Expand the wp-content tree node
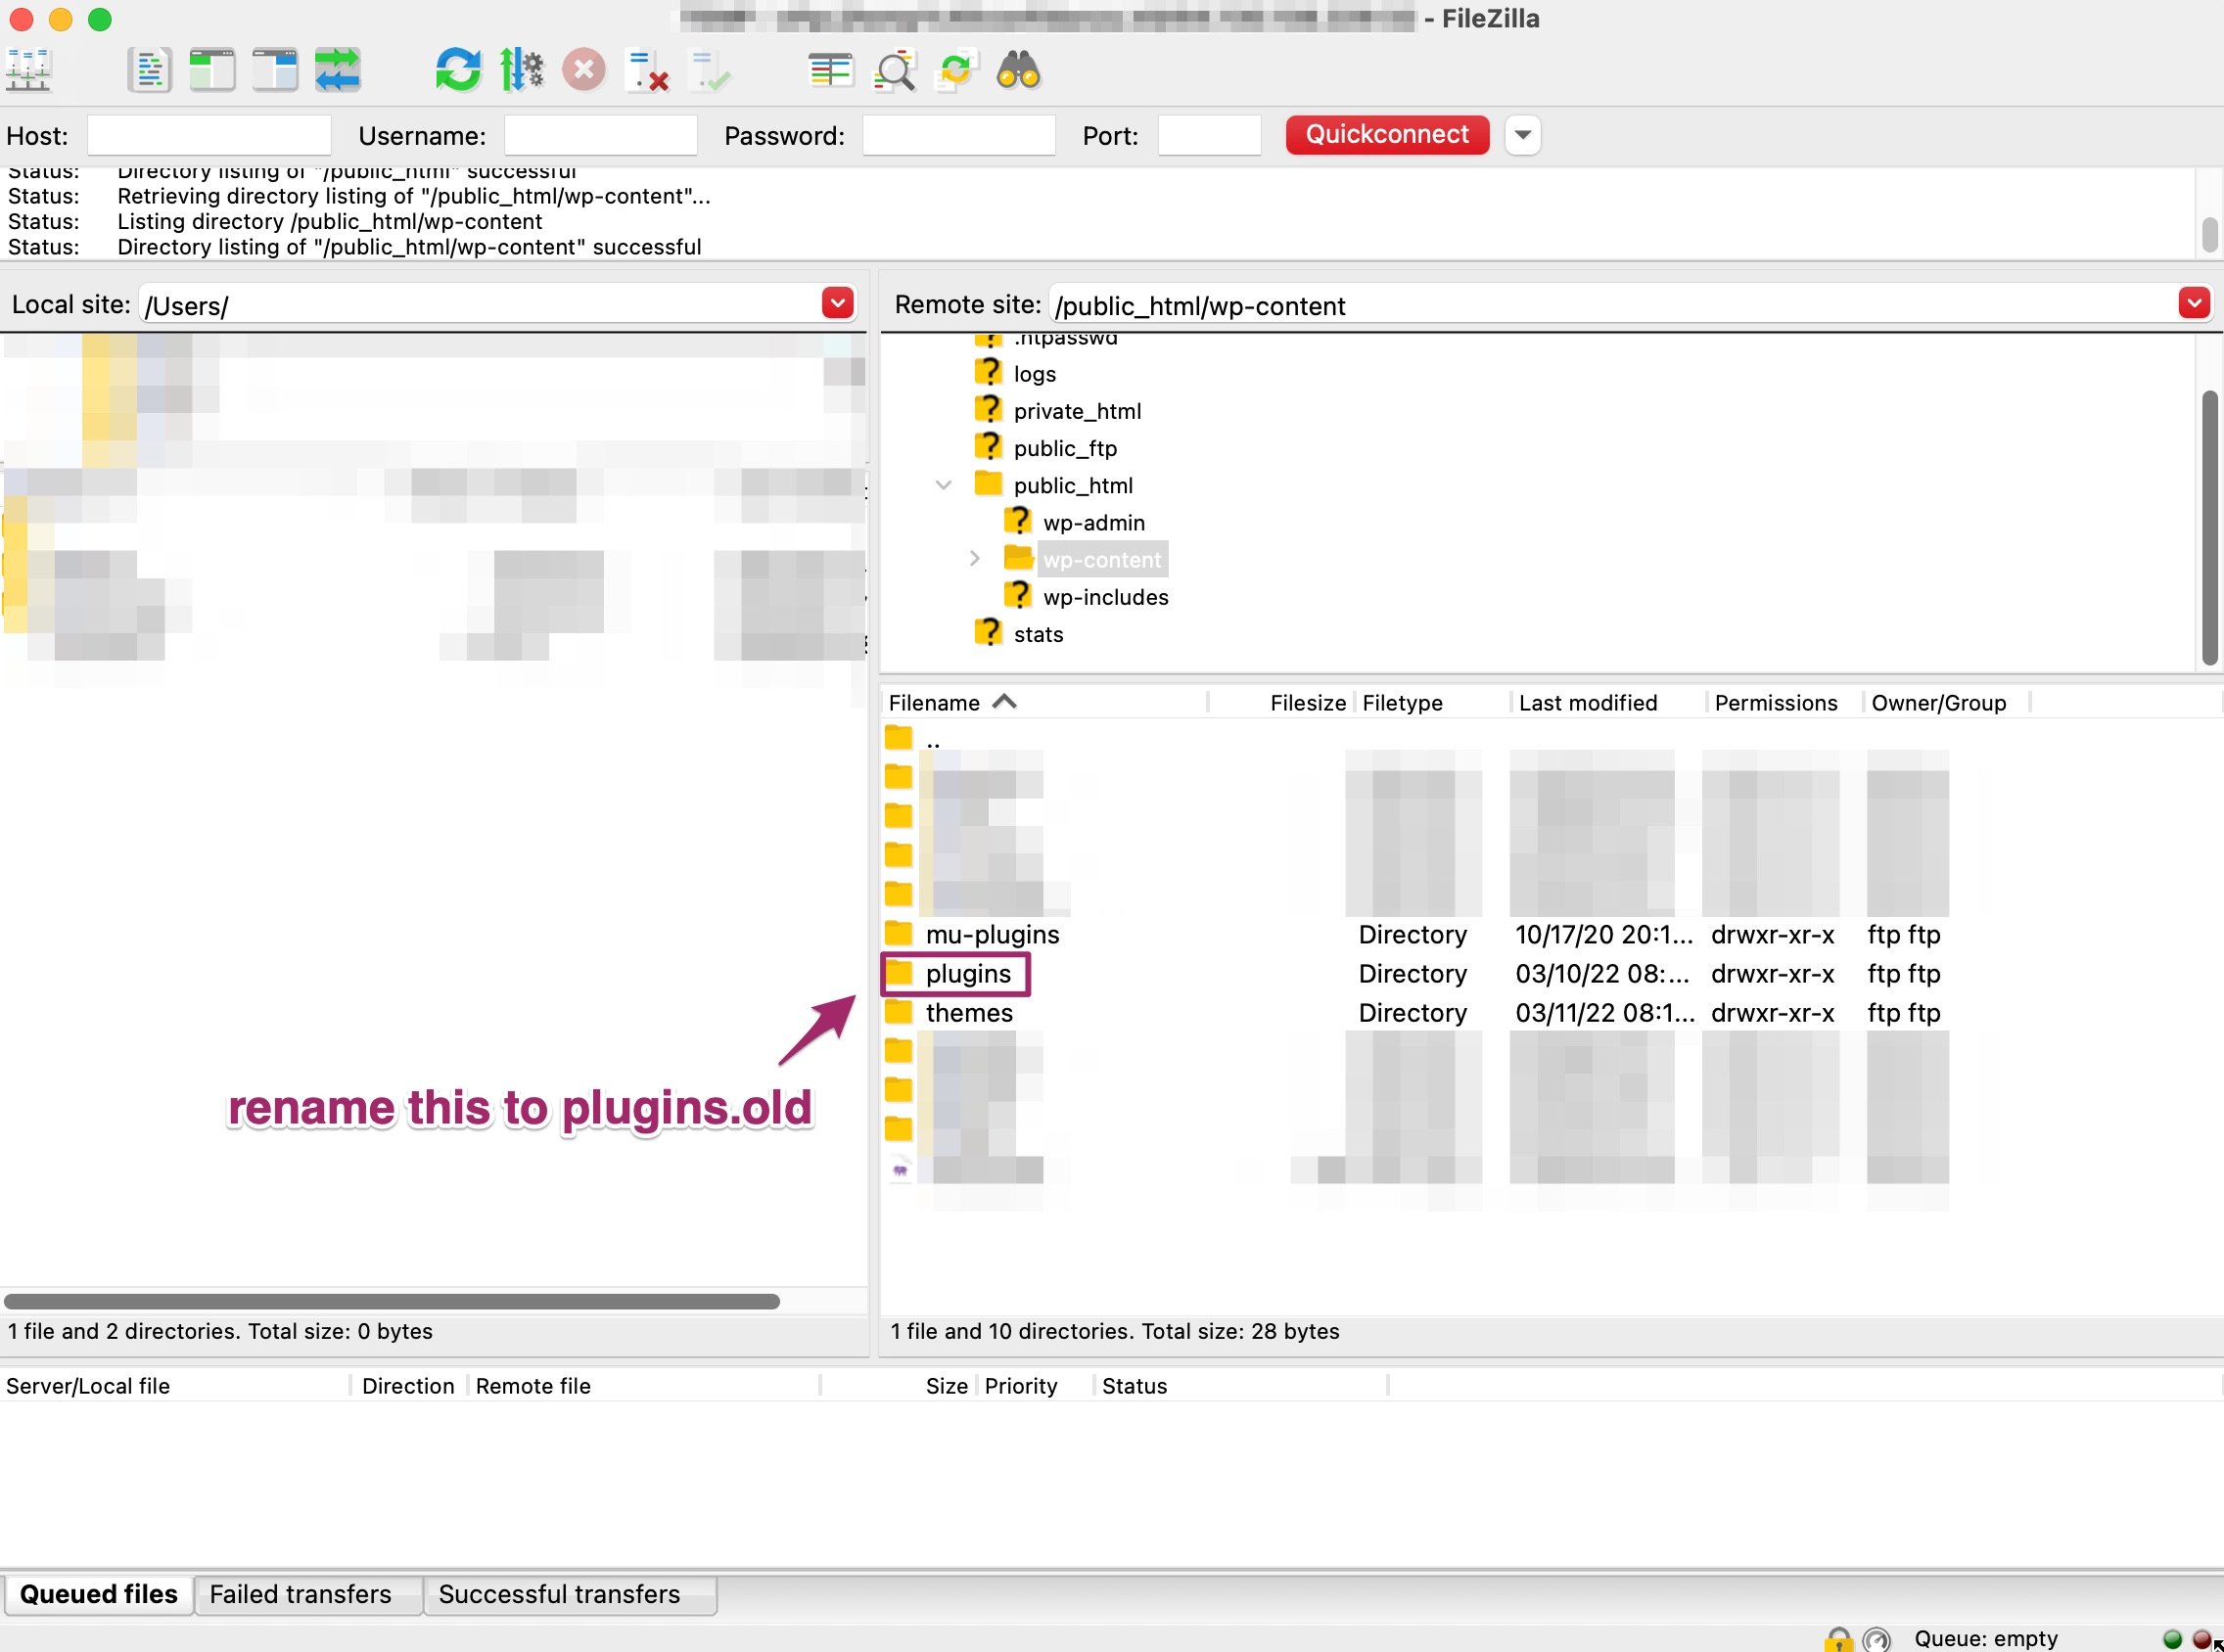 pos(975,559)
